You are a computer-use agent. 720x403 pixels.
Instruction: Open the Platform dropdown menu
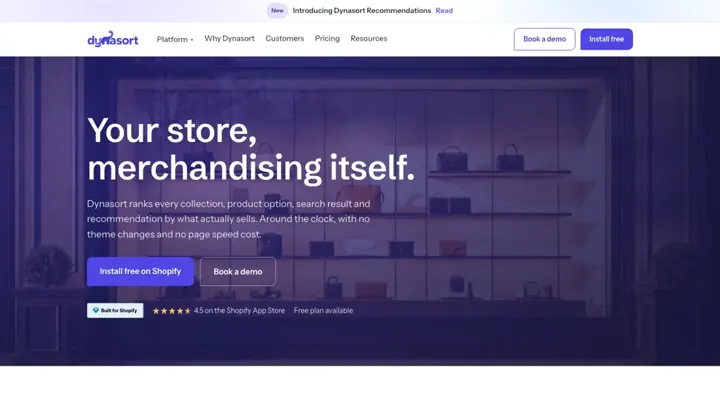tap(175, 39)
